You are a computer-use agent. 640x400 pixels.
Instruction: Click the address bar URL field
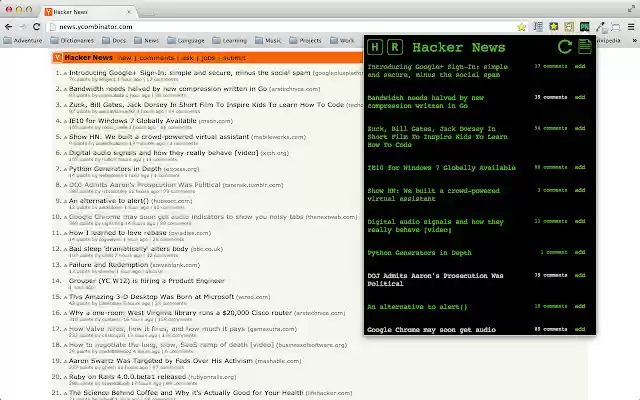282,27
